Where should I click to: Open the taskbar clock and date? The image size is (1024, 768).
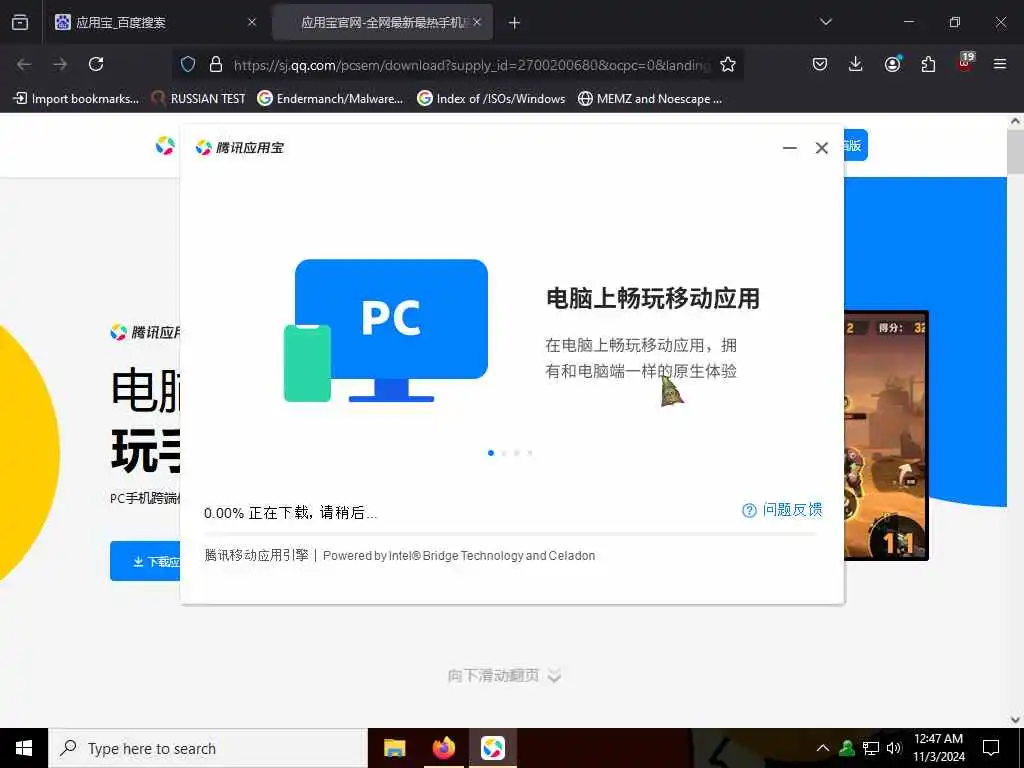pyautogui.click(x=938, y=748)
